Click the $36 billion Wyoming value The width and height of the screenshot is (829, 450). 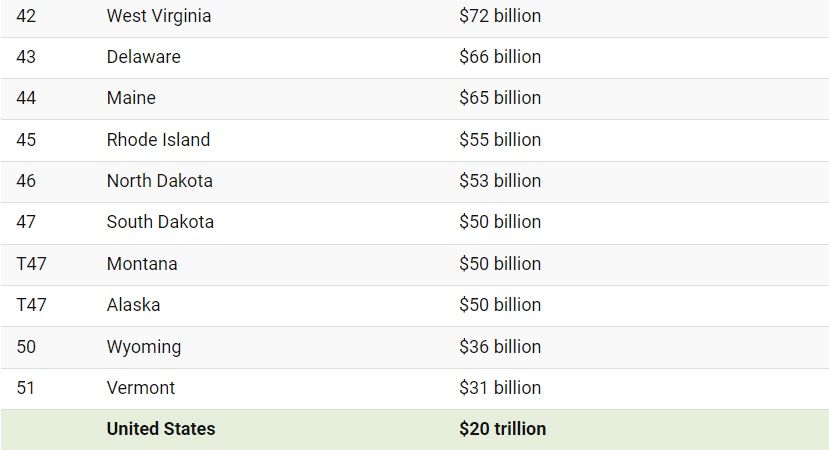point(500,347)
